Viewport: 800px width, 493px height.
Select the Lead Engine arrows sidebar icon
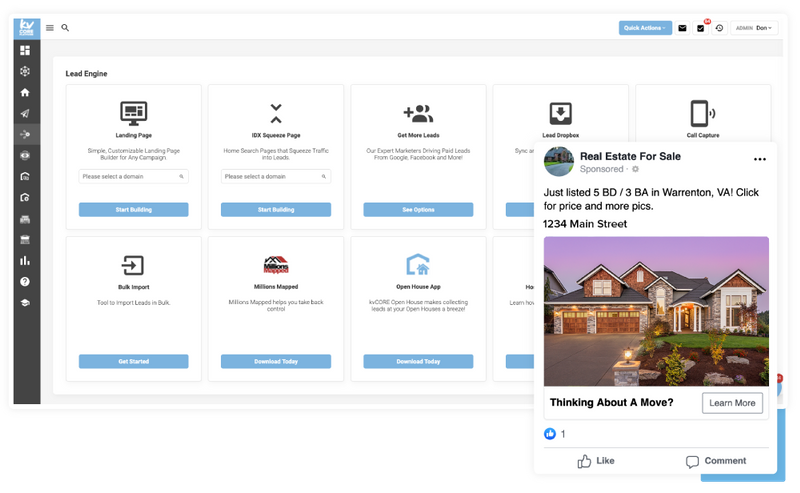(25, 135)
